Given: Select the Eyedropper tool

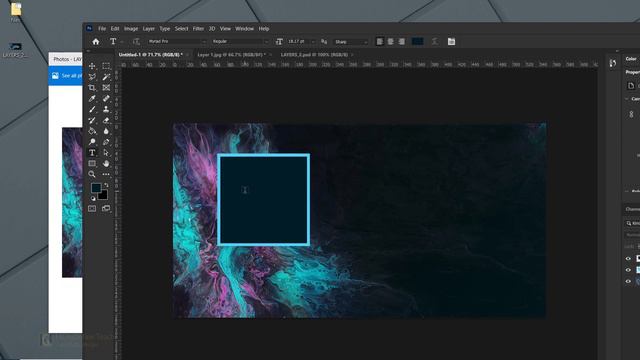Looking at the screenshot, I should [x=92, y=98].
